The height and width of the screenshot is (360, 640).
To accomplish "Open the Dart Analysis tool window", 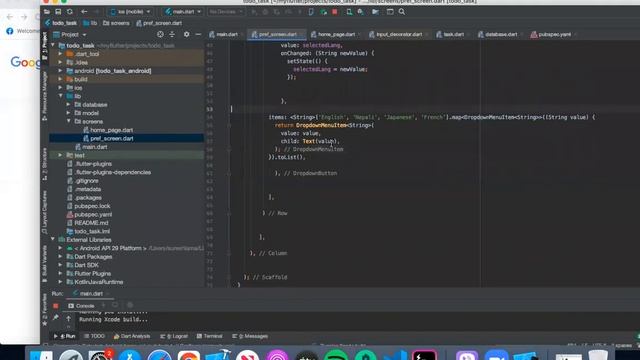I will [132, 336].
